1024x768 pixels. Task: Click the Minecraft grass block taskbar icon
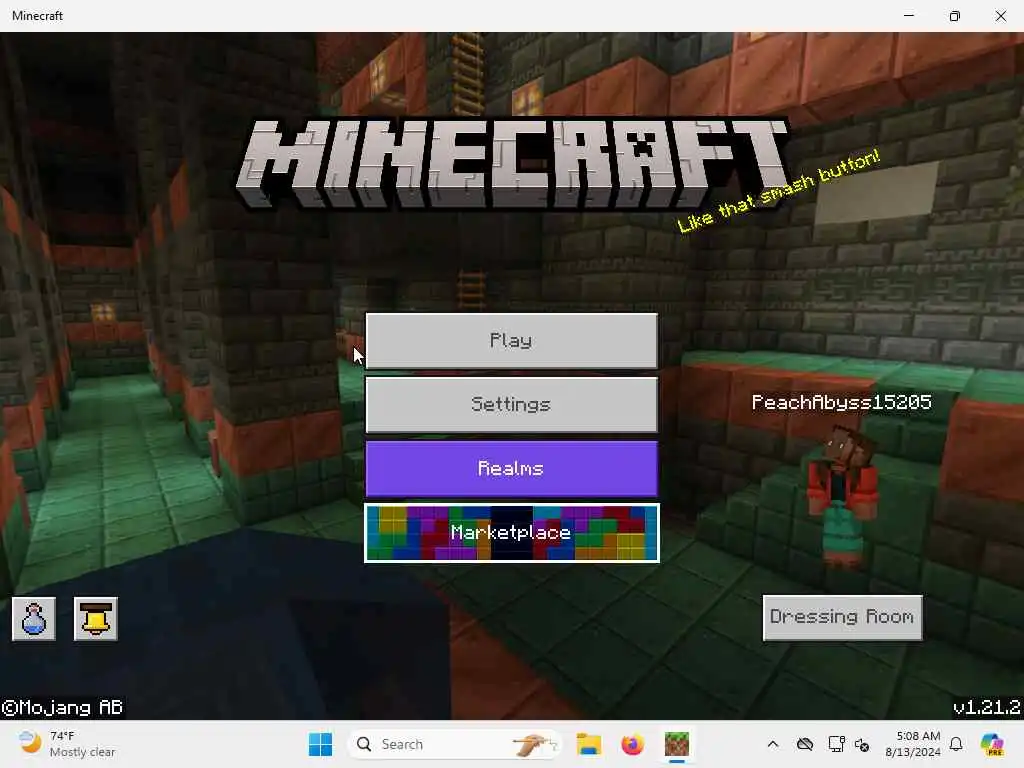point(677,744)
